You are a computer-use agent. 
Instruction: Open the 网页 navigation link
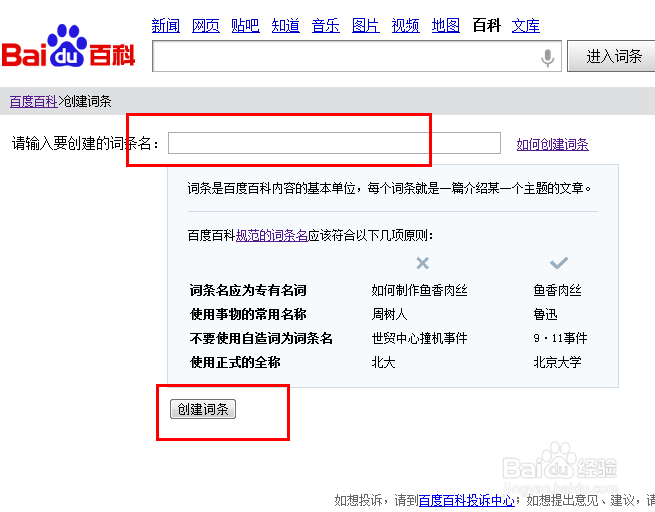tap(206, 25)
